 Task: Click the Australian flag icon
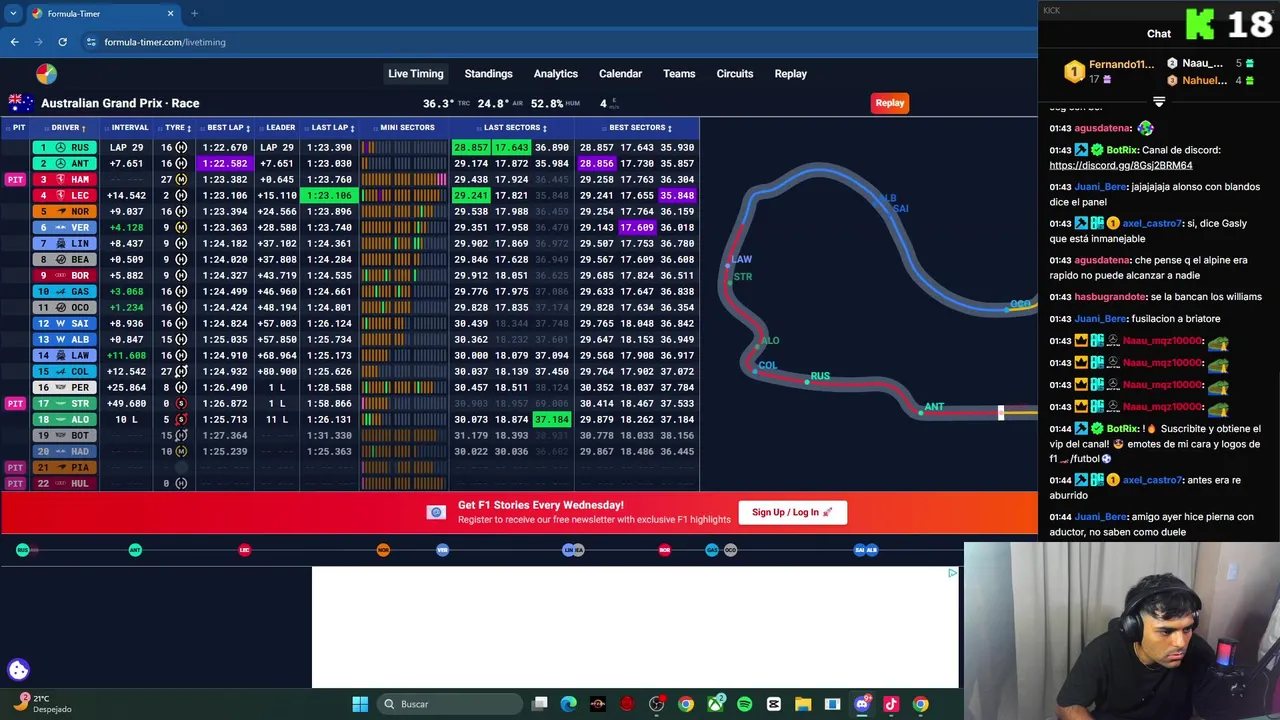(x=20, y=103)
